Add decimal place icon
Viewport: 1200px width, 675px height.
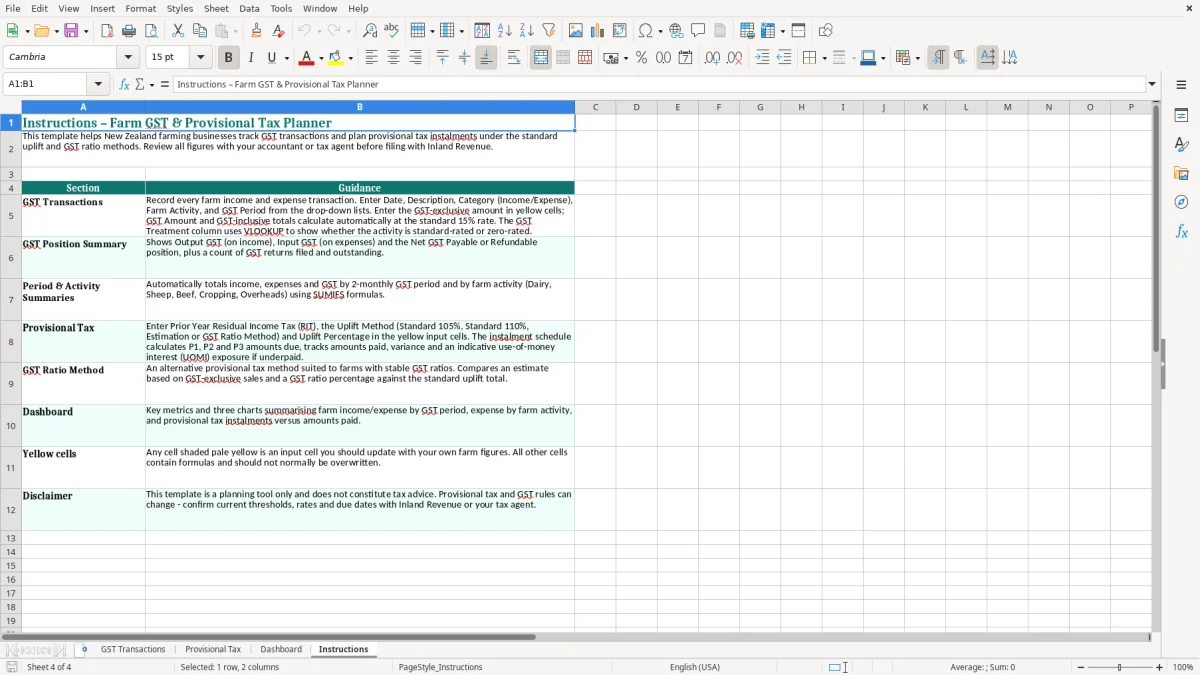pyautogui.click(x=712, y=58)
